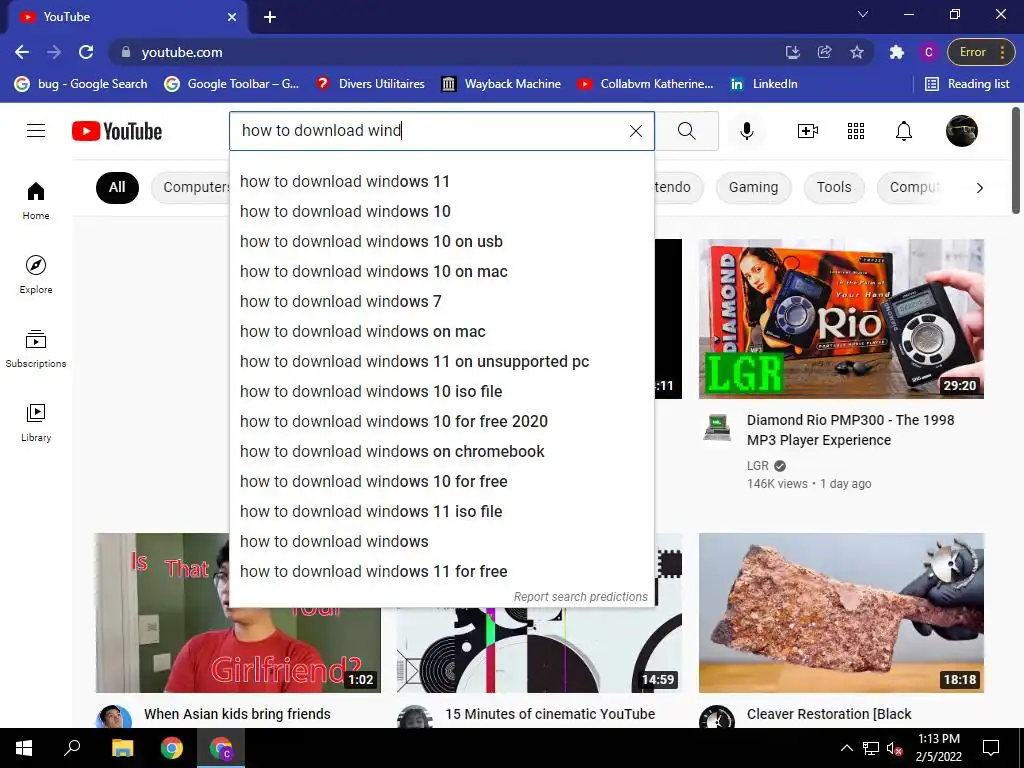Choose suggestion 'how to download windows on mac'
Screen dimensions: 1024x768
pyautogui.click(x=441, y=331)
